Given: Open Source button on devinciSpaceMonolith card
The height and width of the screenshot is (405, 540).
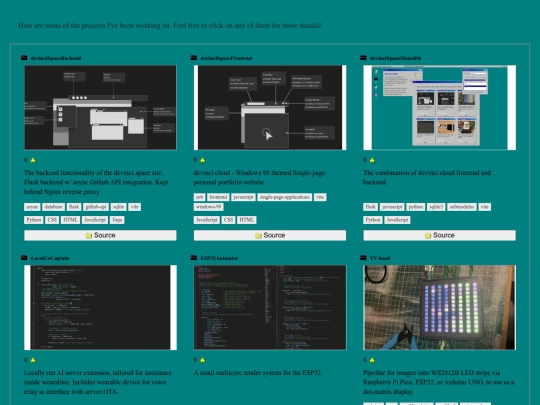Looking at the screenshot, I should click(x=439, y=235).
